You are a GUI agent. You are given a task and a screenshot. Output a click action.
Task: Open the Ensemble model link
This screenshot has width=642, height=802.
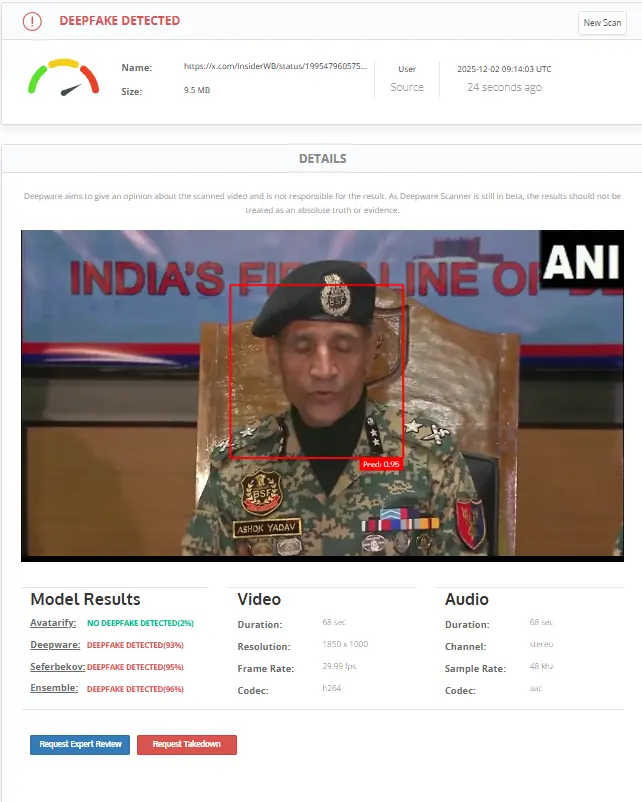point(54,689)
